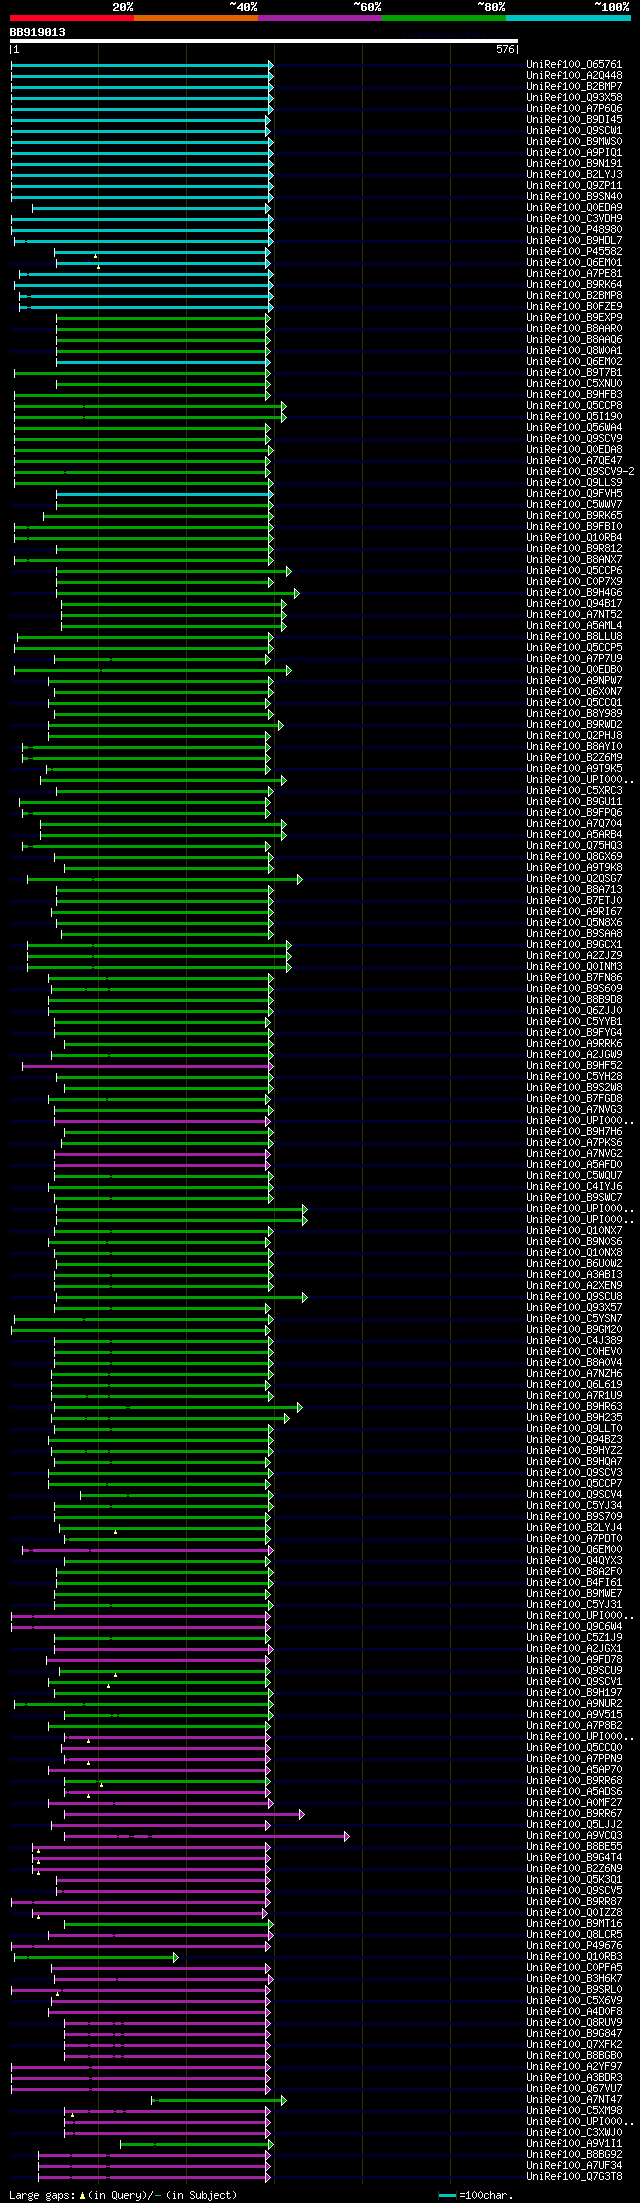Click the red ~20% legend color bar
Screen dimensions: 640x2203
pyautogui.click(x=72, y=18)
